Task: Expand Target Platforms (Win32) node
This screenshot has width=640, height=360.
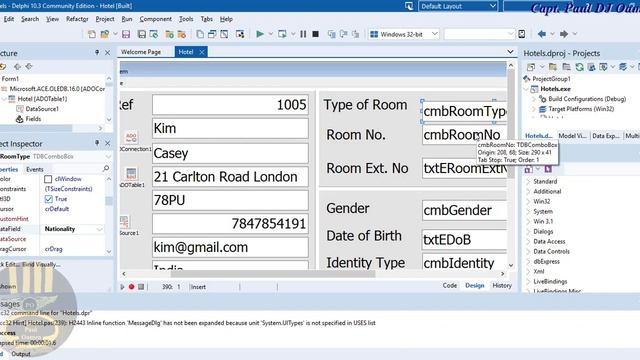Action: click(x=533, y=109)
